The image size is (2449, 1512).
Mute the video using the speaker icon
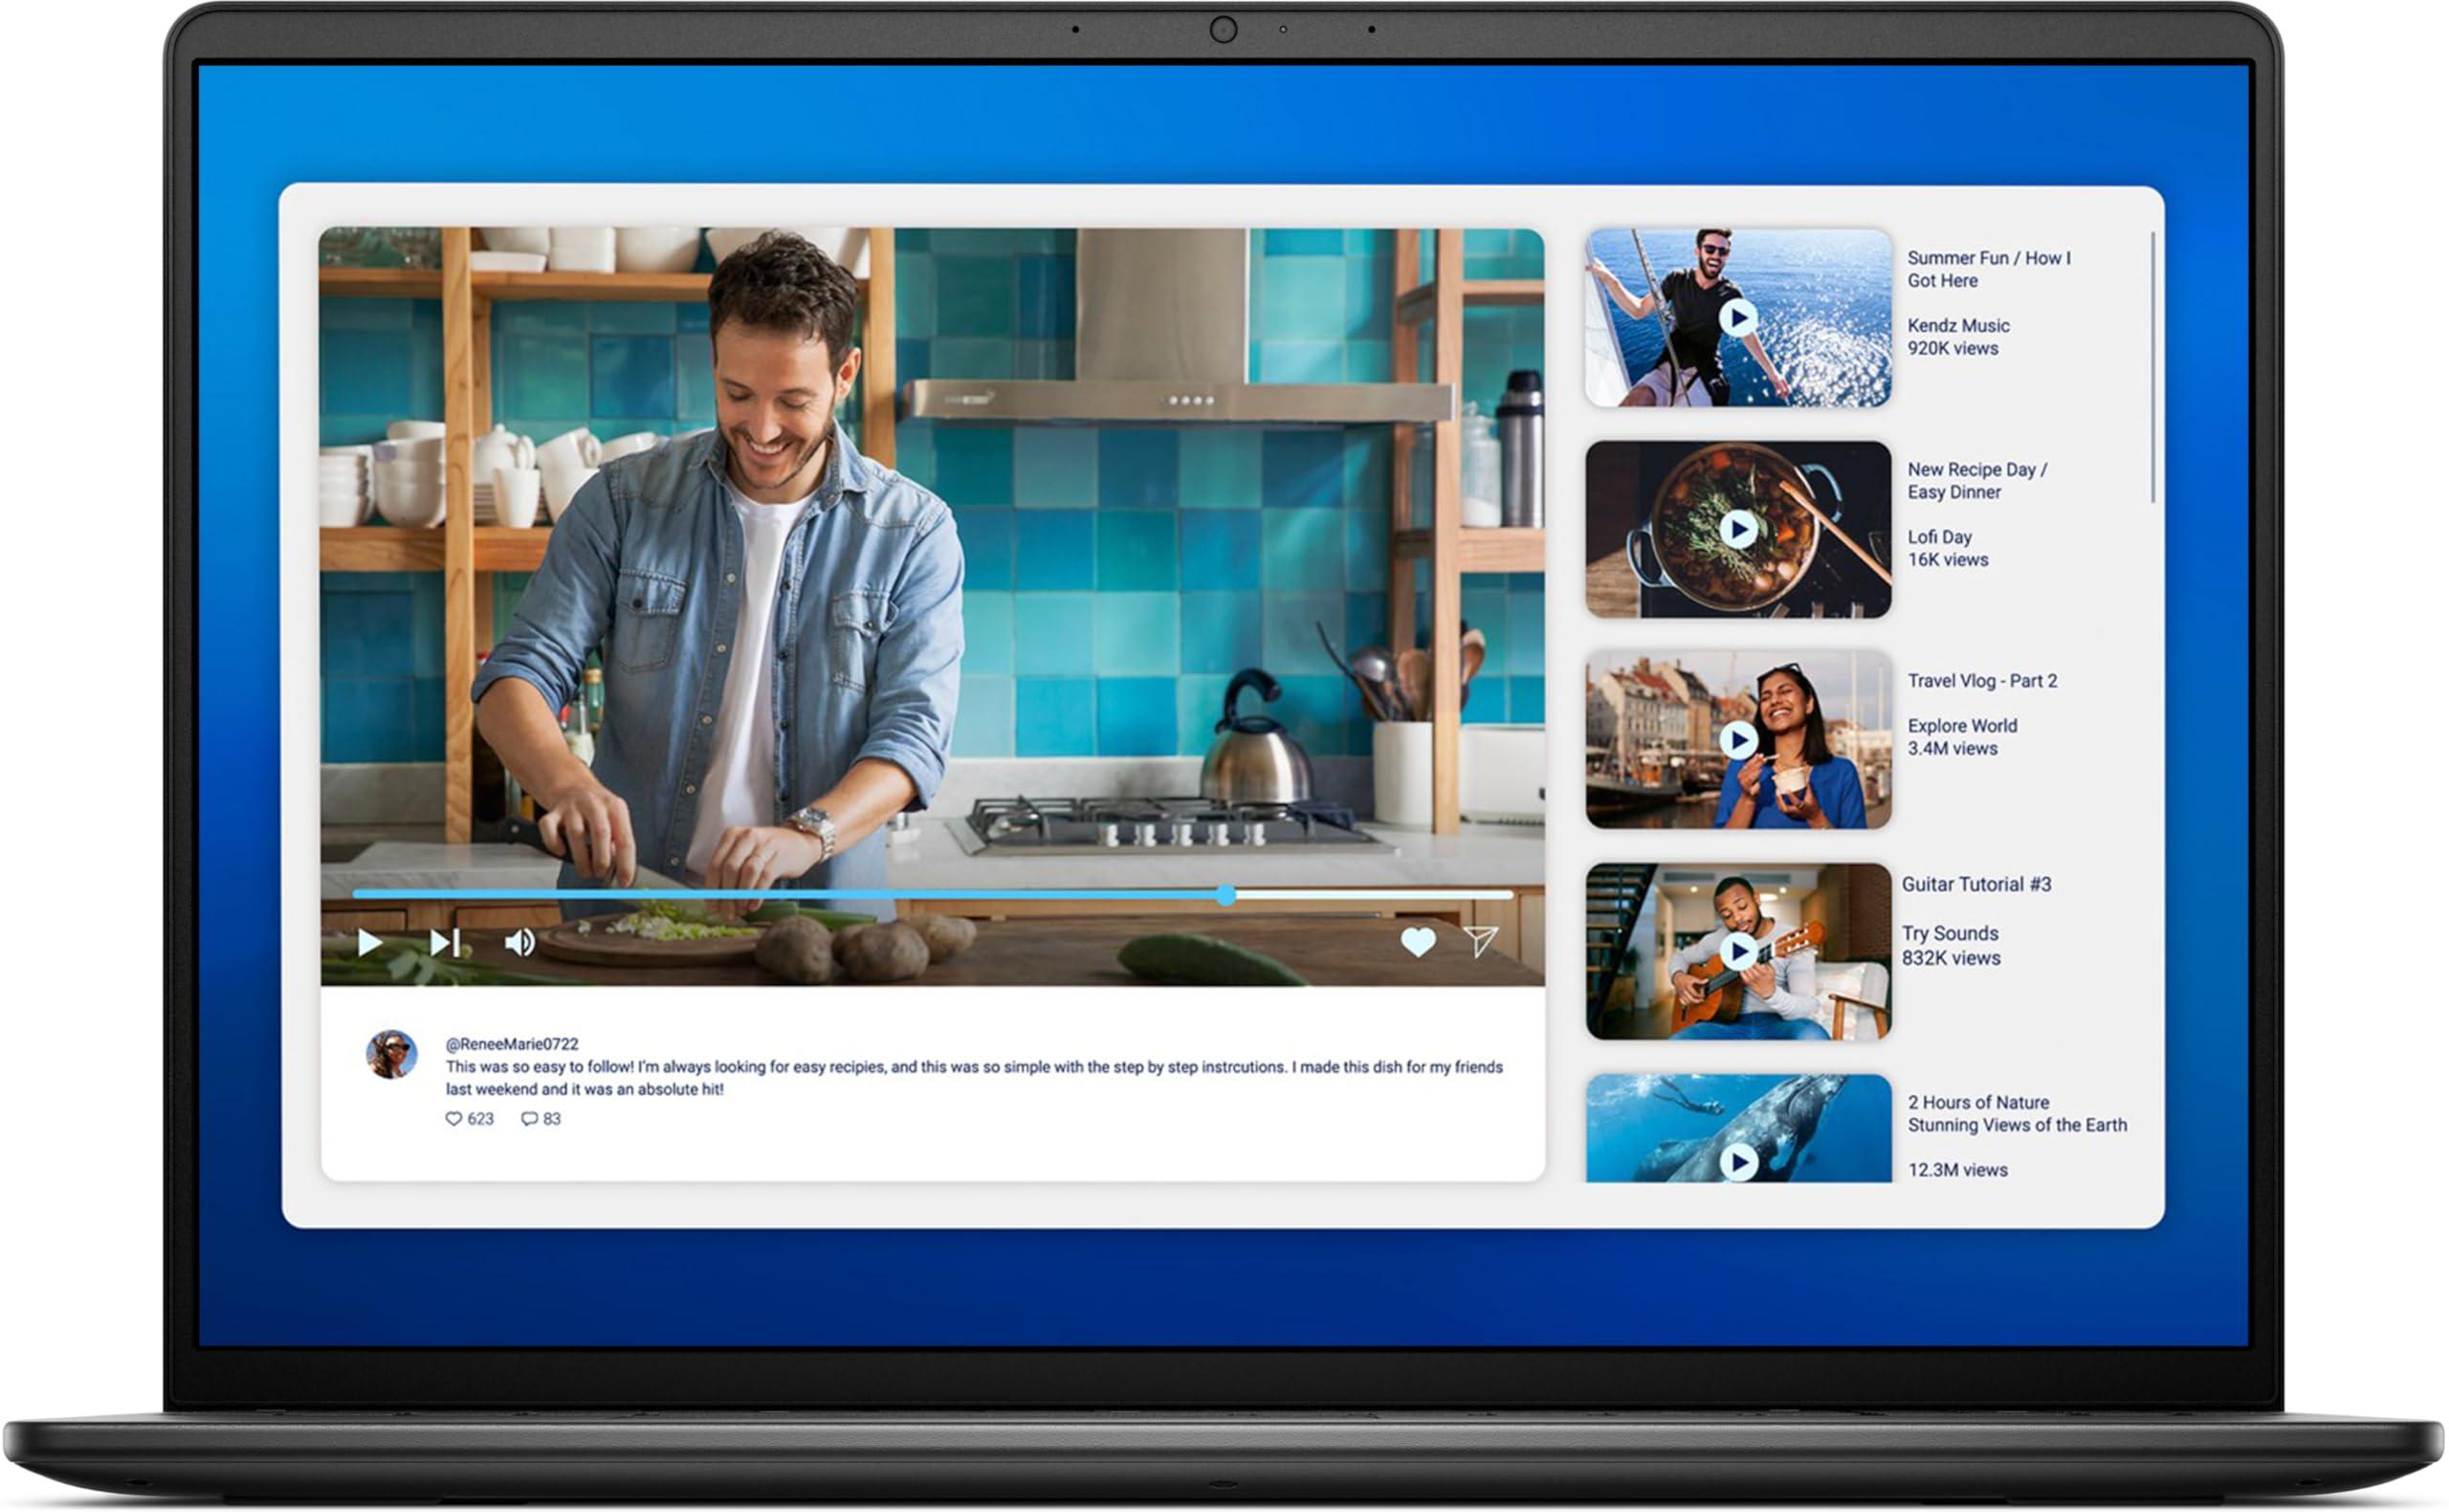pyautogui.click(x=521, y=941)
